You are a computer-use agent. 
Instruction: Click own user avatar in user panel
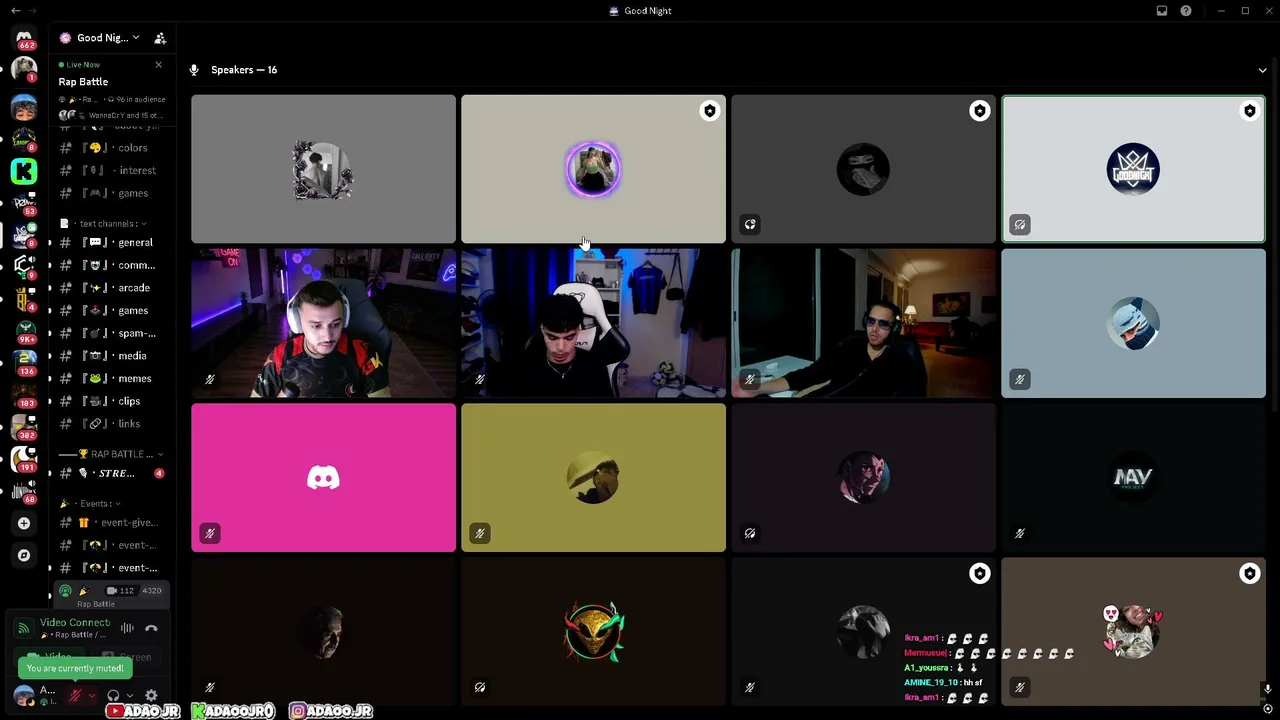(x=24, y=694)
